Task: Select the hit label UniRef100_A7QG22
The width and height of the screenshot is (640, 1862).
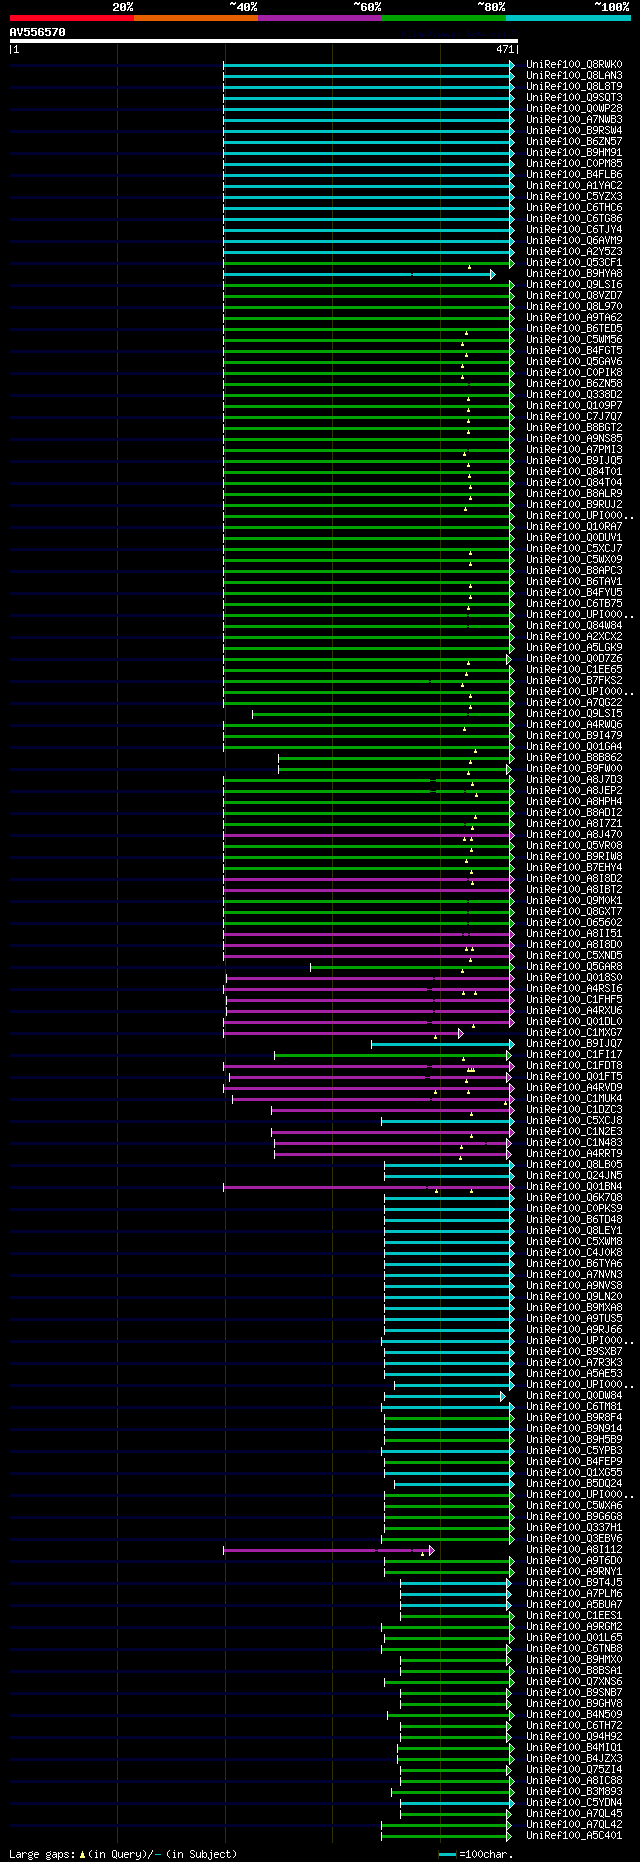Action: click(574, 702)
